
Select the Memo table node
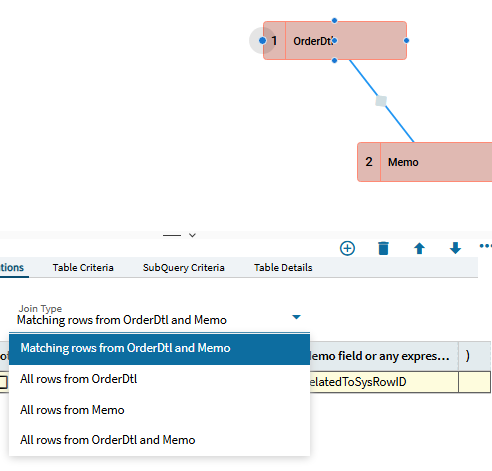click(425, 162)
